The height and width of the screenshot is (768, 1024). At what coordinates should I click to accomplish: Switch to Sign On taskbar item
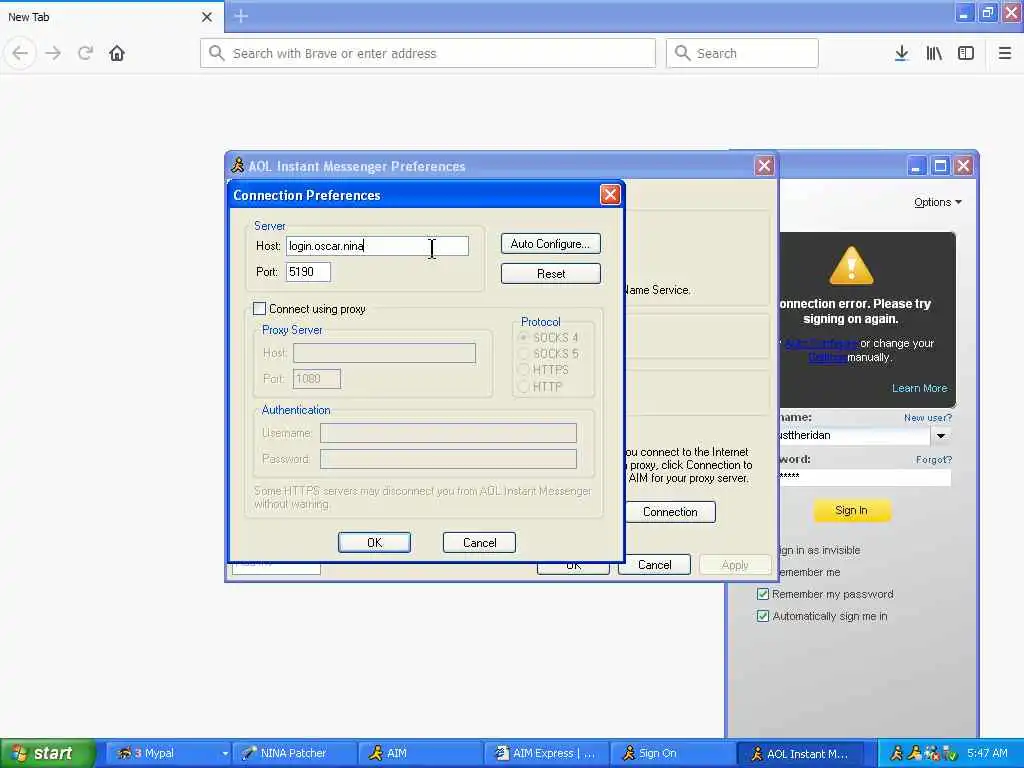[x=673, y=754]
